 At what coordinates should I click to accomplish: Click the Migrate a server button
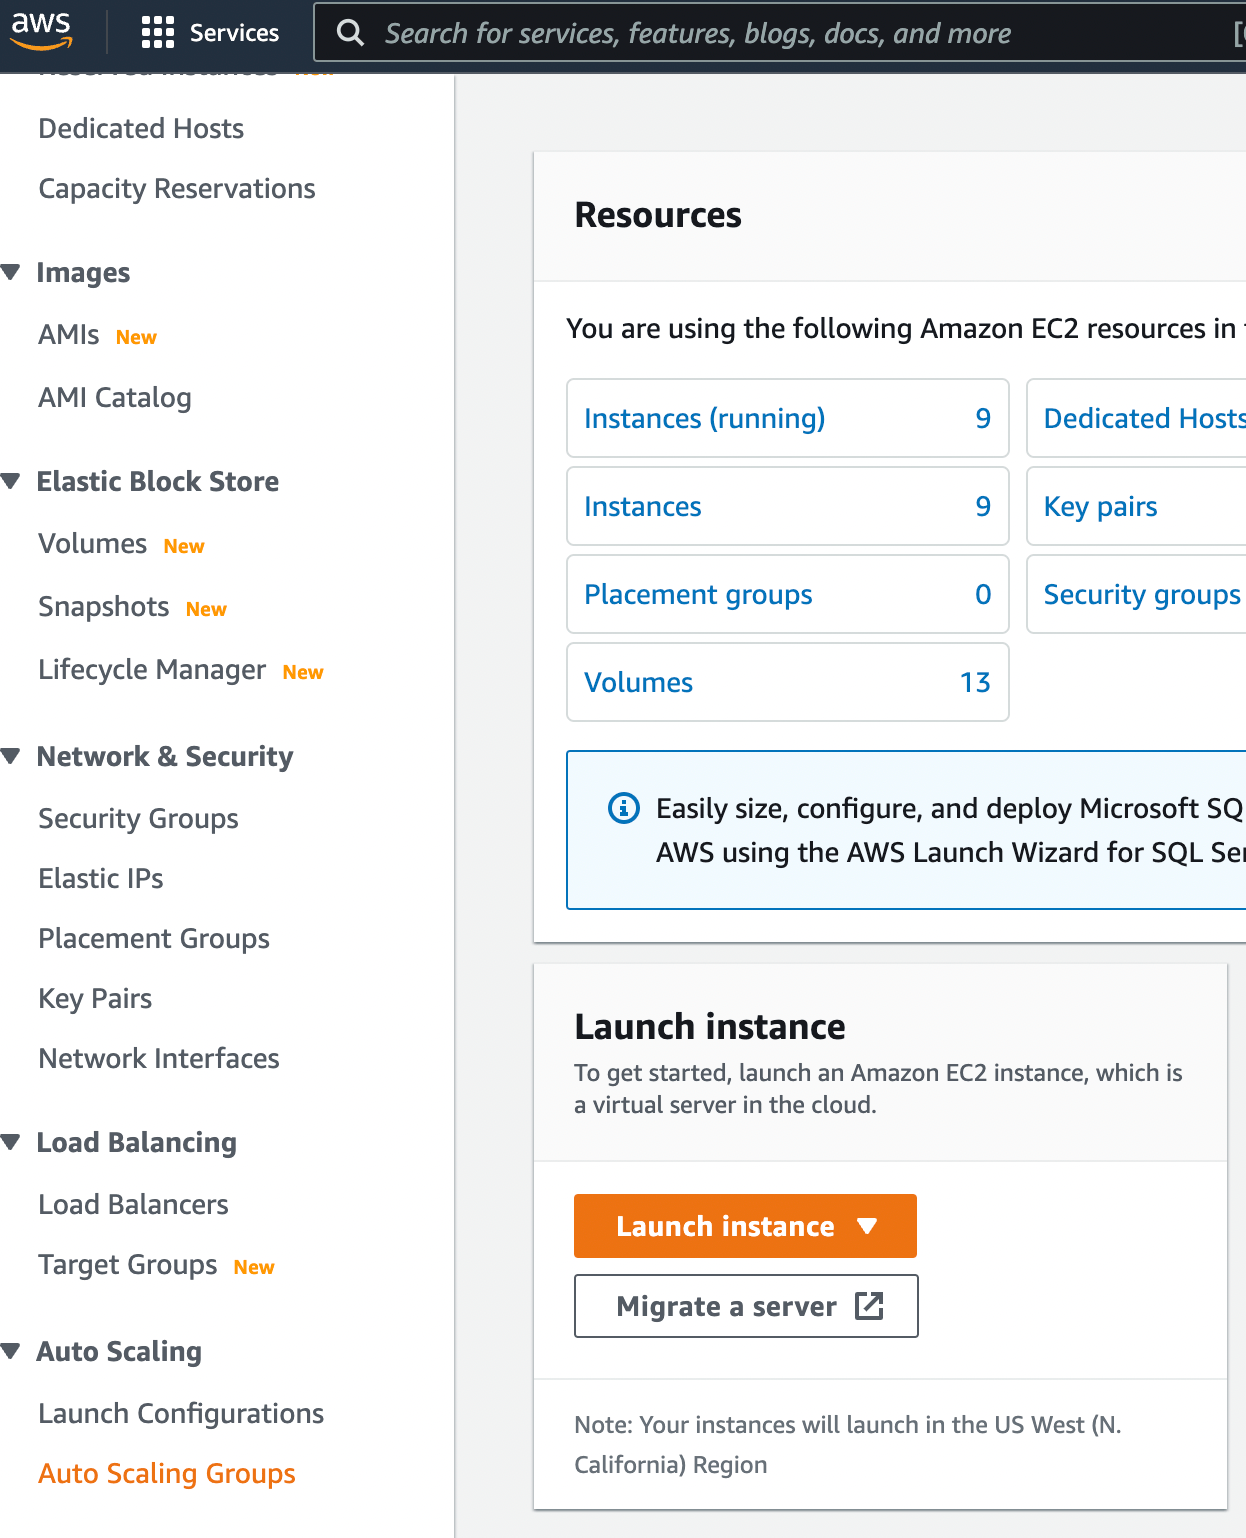point(746,1306)
